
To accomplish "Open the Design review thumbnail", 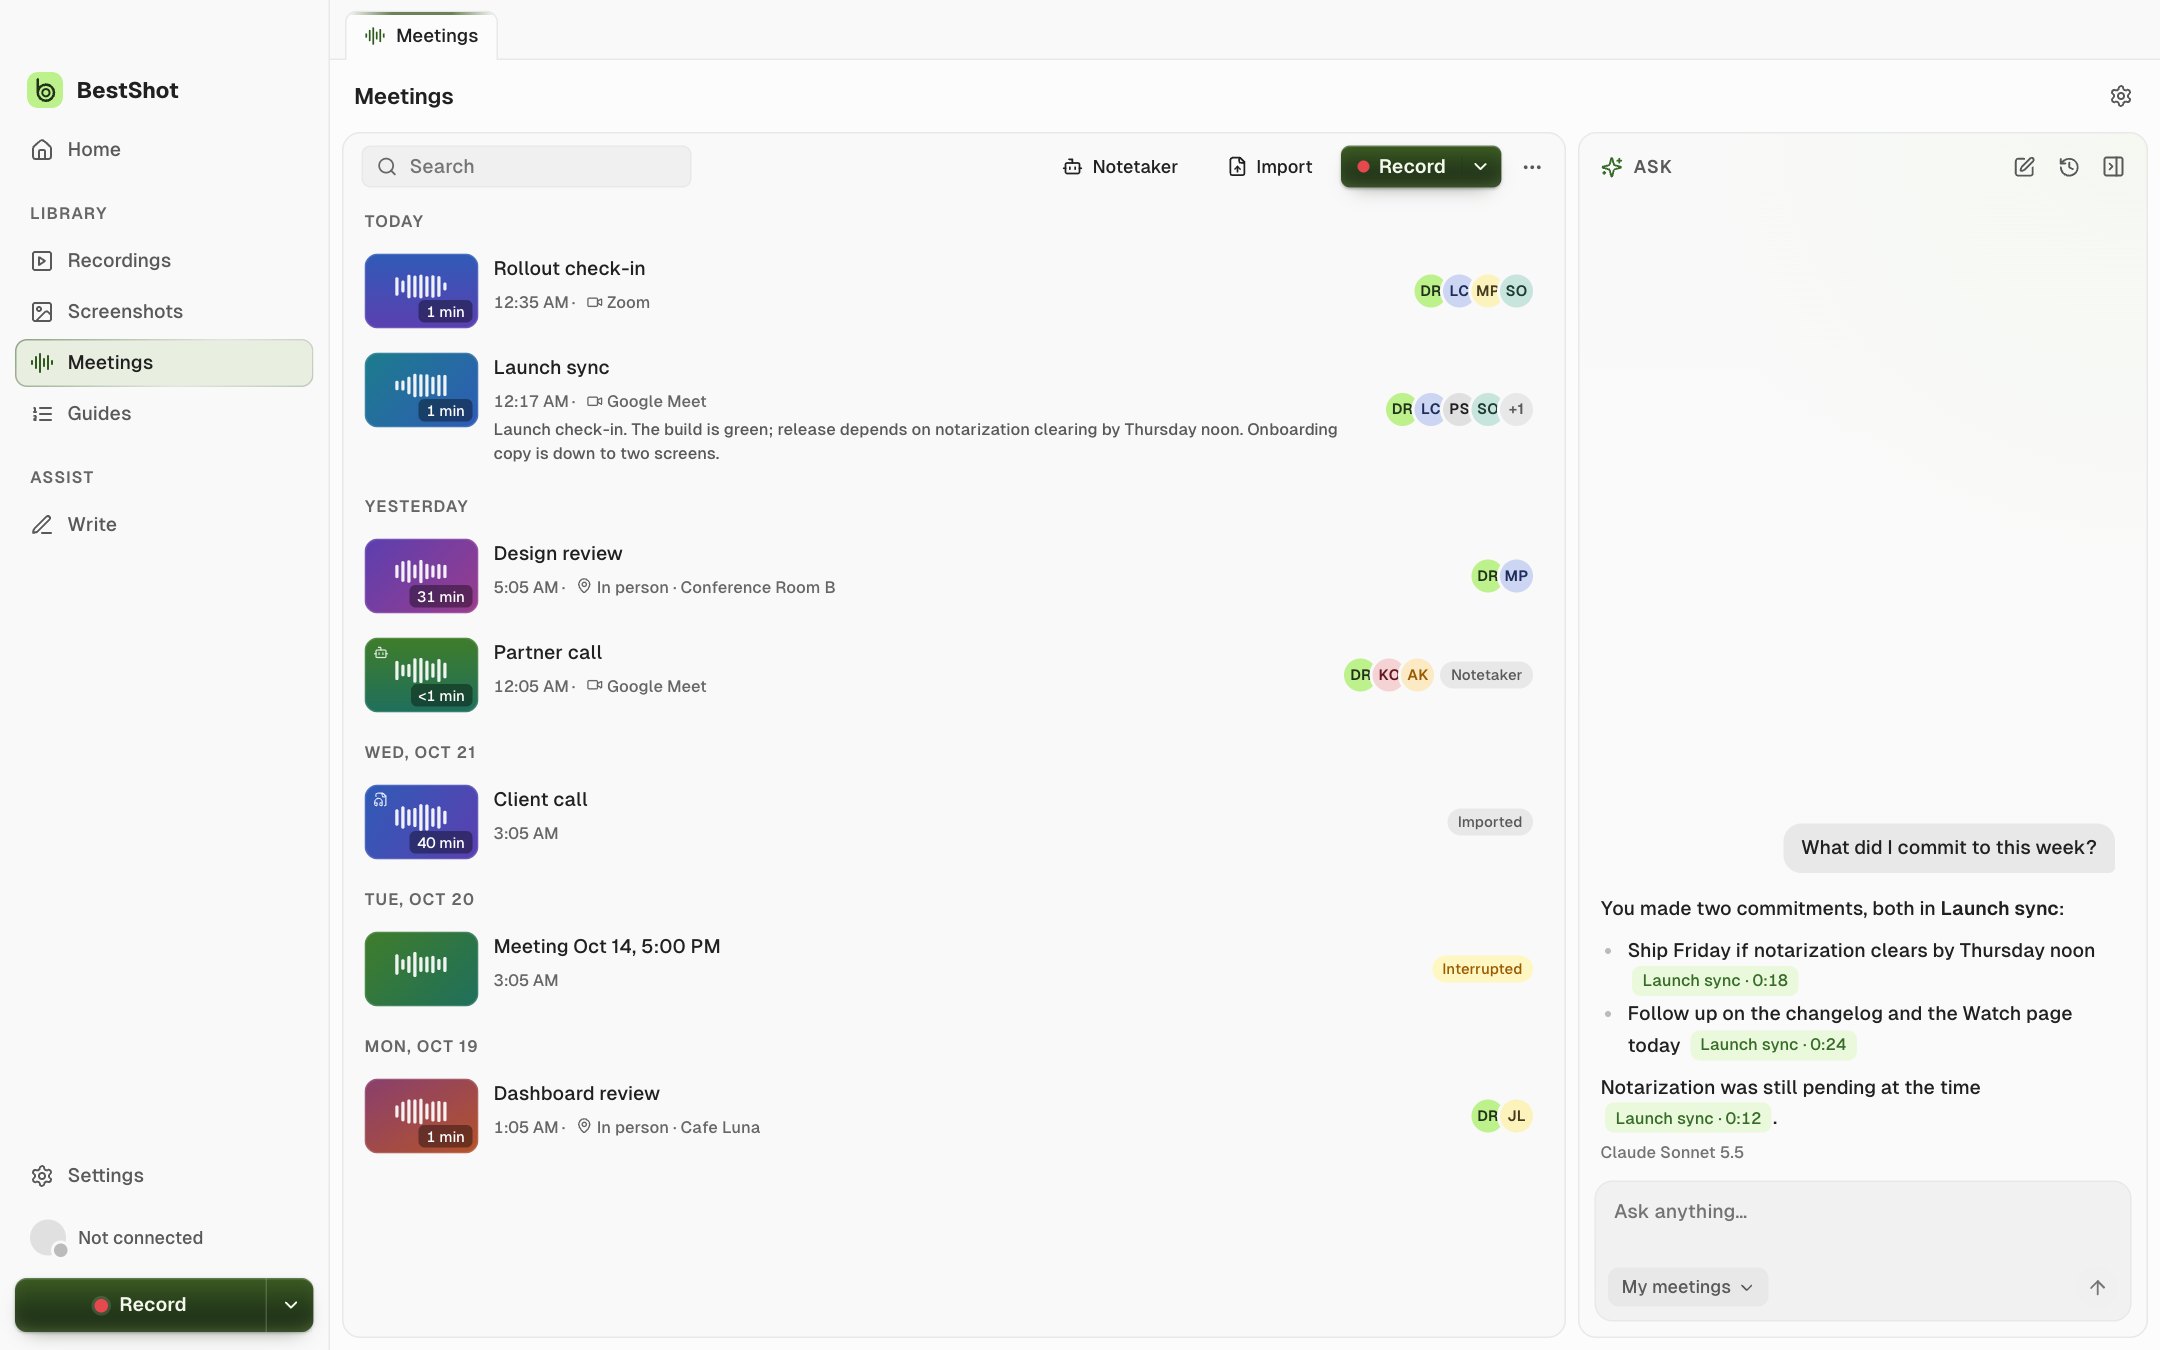I will pyautogui.click(x=421, y=576).
